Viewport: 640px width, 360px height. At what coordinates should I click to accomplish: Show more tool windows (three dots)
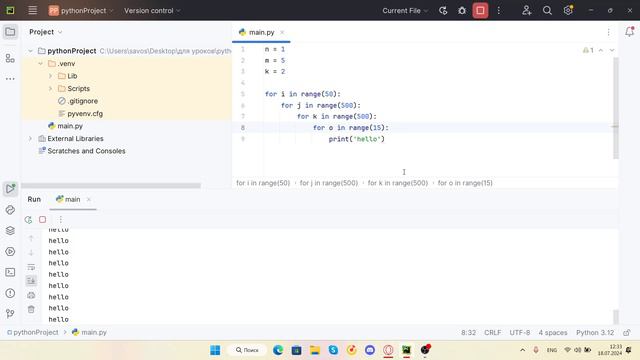[x=10, y=79]
